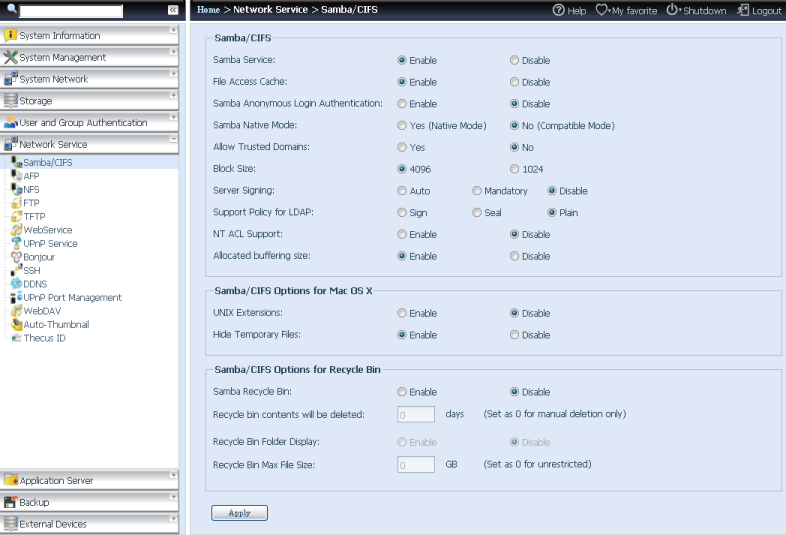Set Server Signing to Mandatory
The height and width of the screenshot is (535, 786).
[477, 191]
